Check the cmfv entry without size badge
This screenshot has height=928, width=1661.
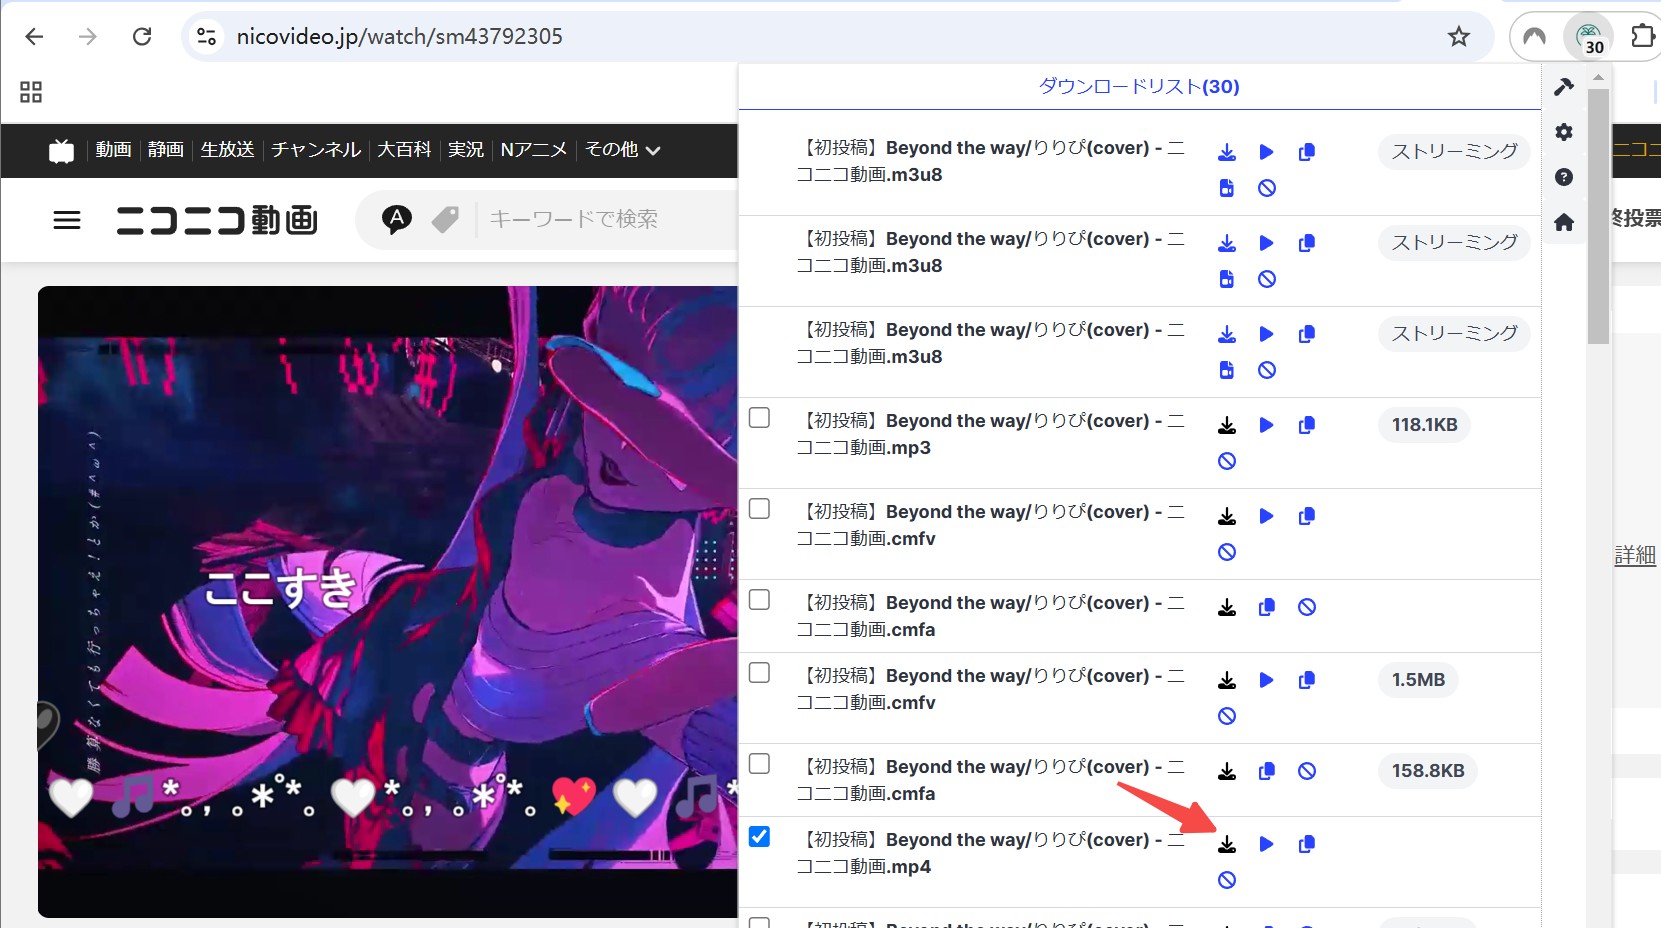pyautogui.click(x=760, y=508)
